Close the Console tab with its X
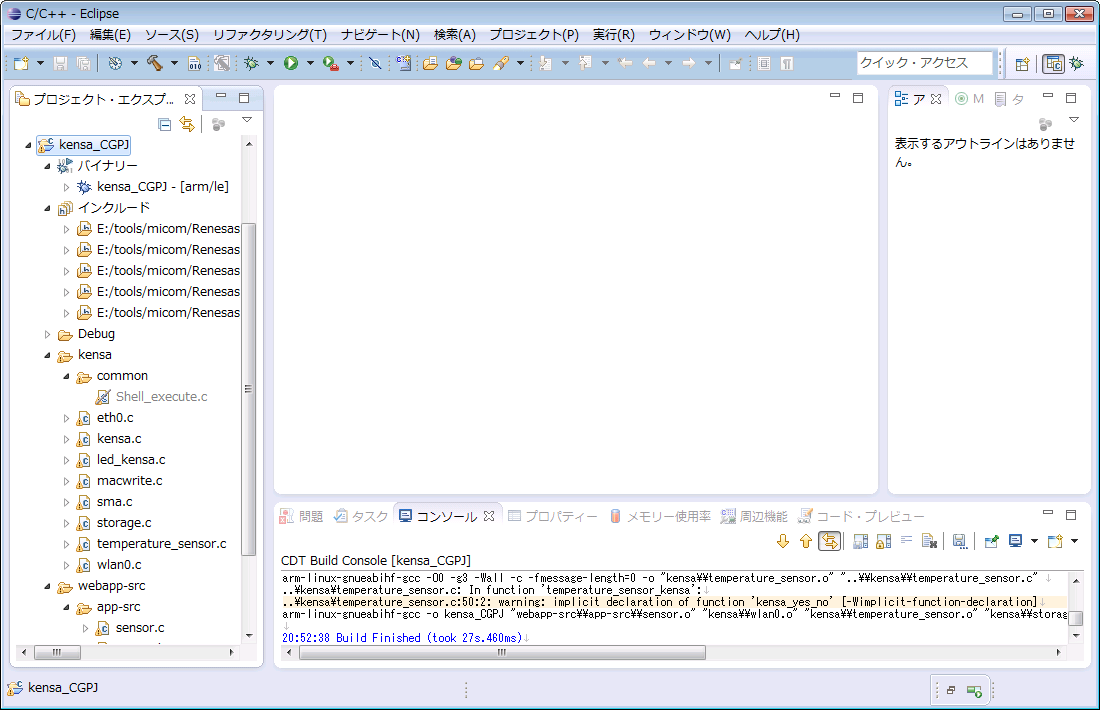1100x710 pixels. 489,516
